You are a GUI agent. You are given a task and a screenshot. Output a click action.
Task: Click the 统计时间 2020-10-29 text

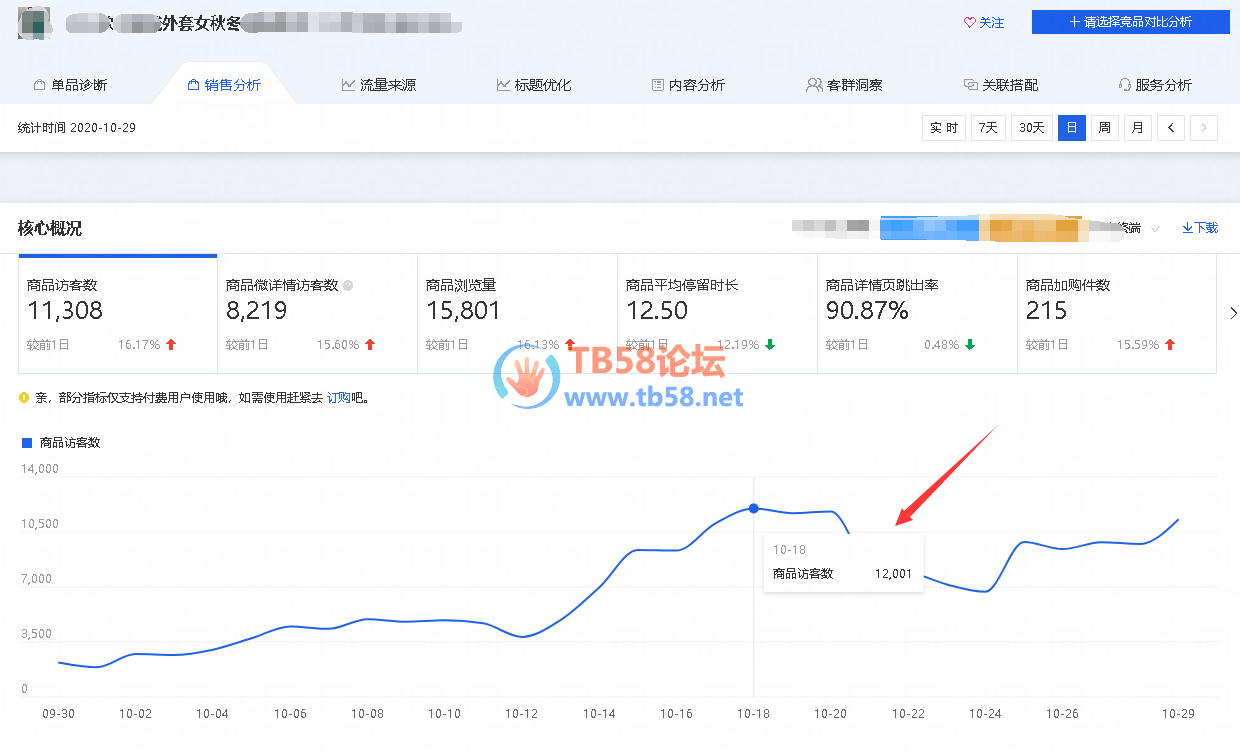tap(77, 128)
